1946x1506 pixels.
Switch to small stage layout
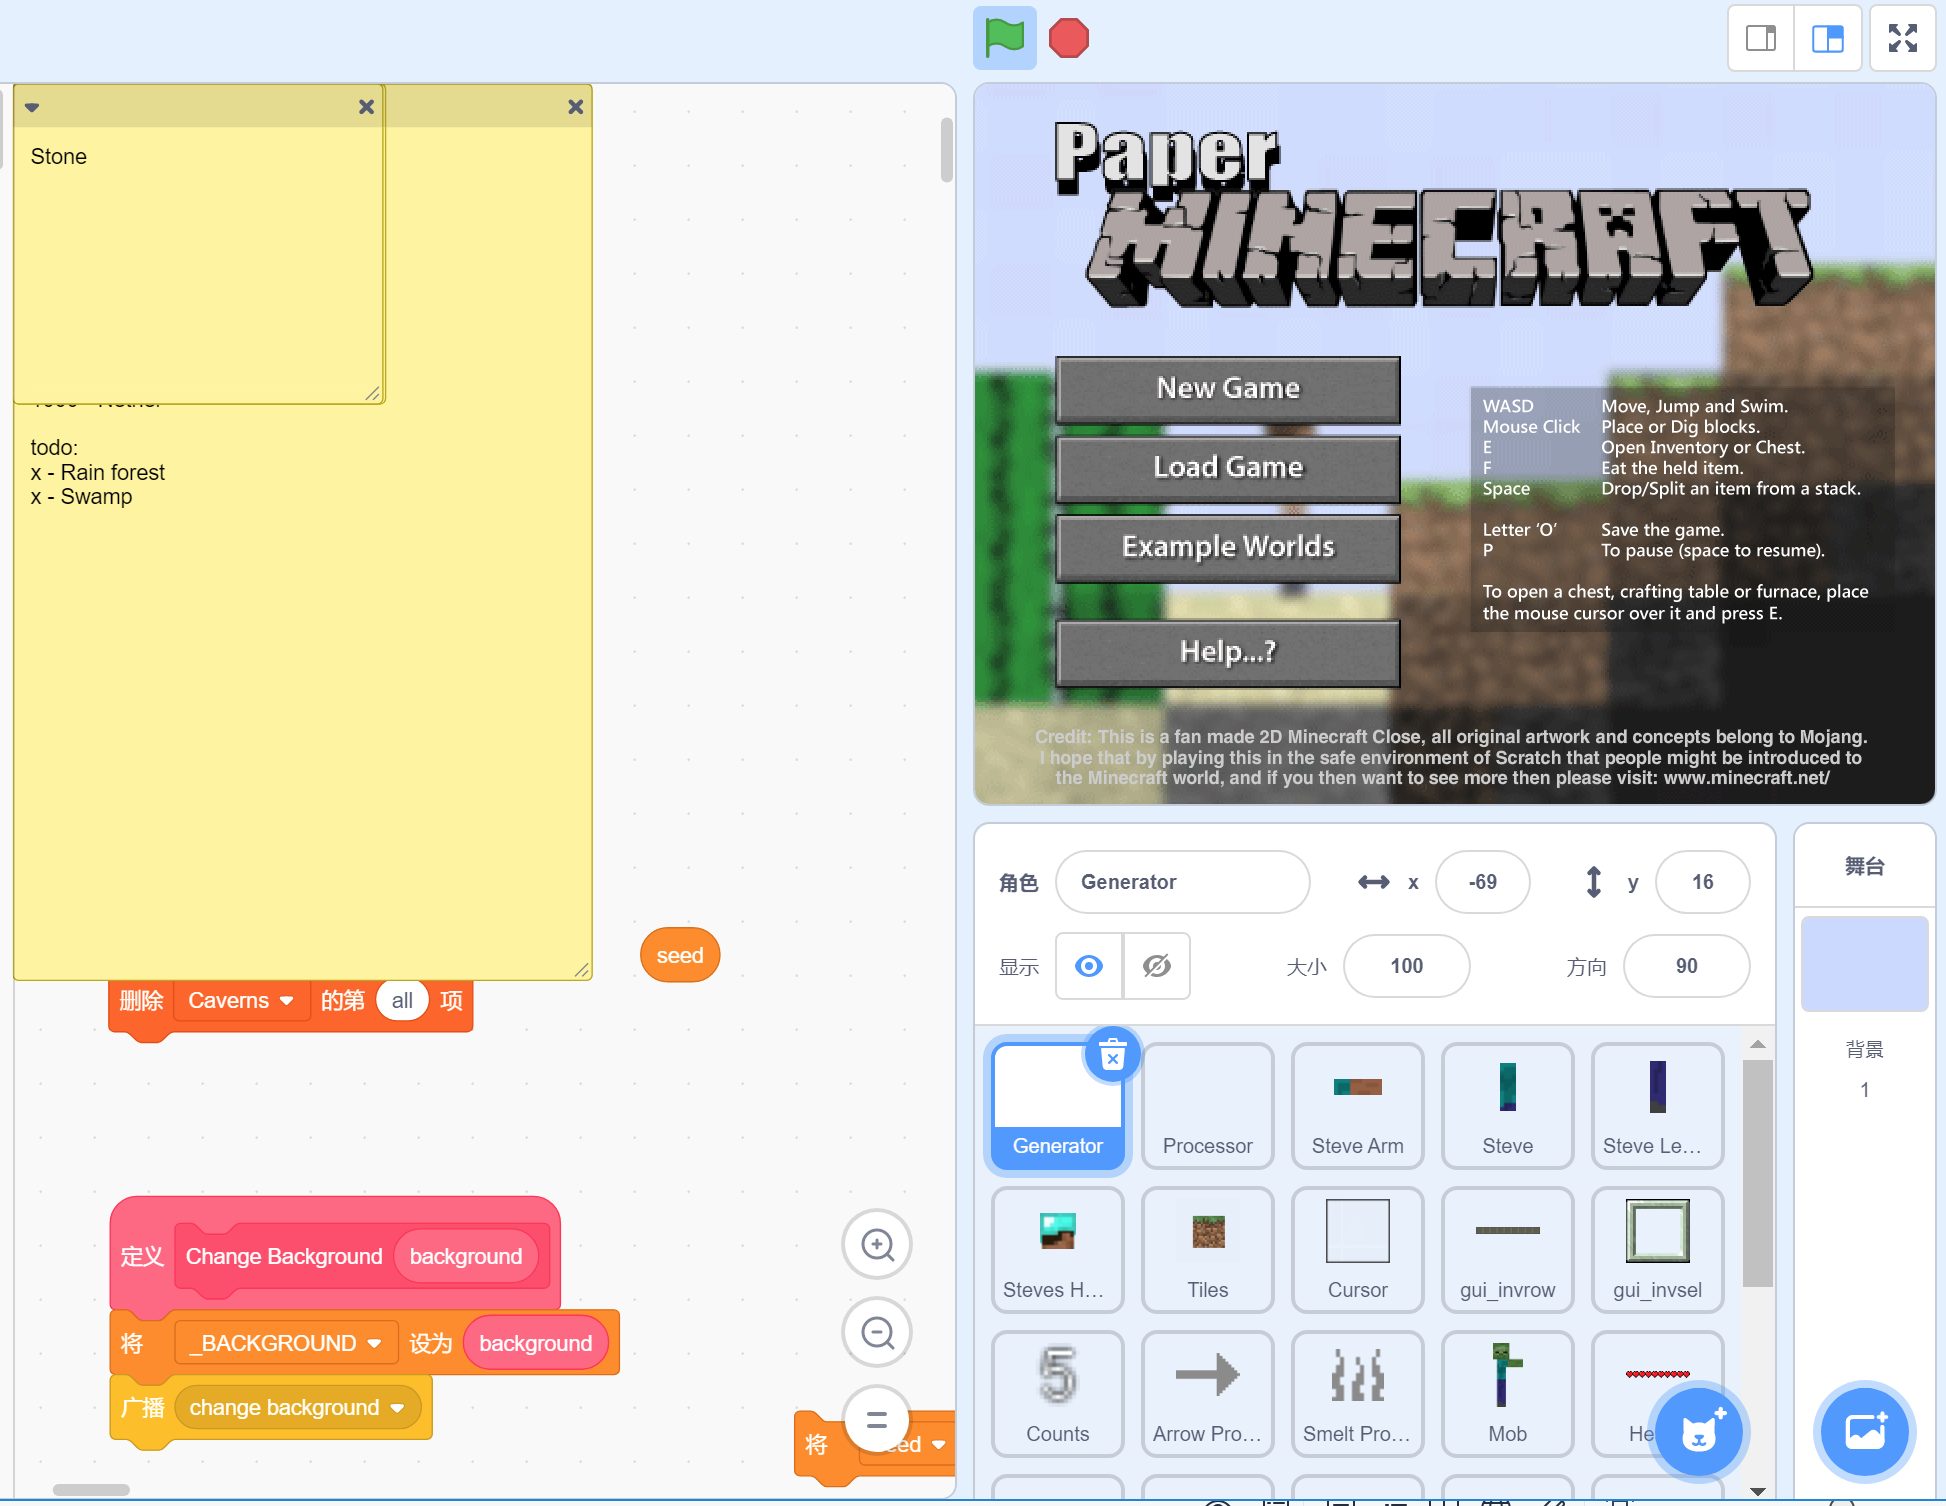(1761, 39)
